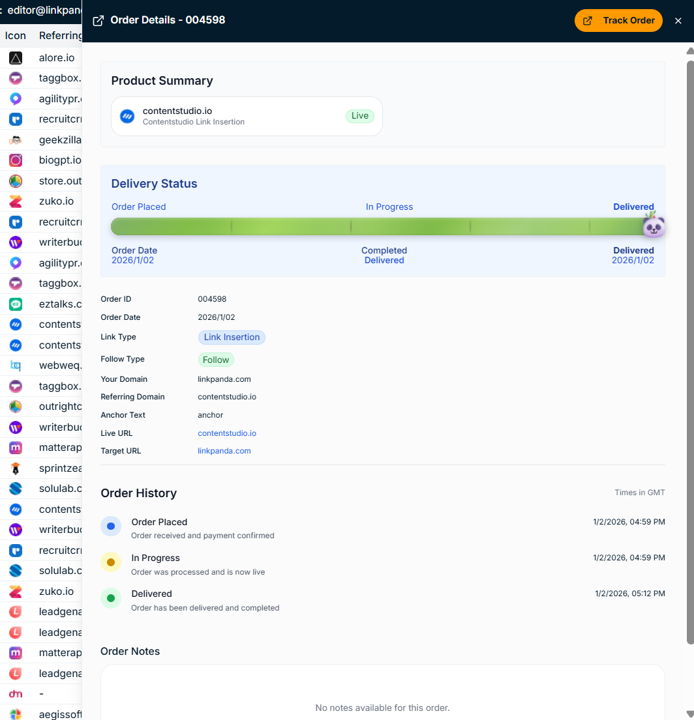Viewport: 694px width, 720px height.
Task: Click the Delivered history dot
Action: [111, 598]
